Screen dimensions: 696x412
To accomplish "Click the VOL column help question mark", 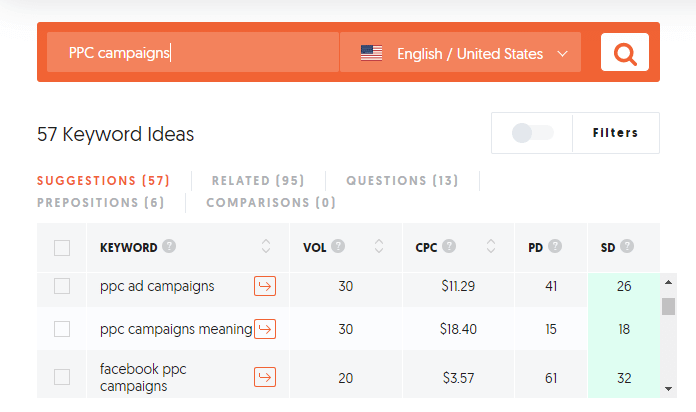I will click(338, 246).
